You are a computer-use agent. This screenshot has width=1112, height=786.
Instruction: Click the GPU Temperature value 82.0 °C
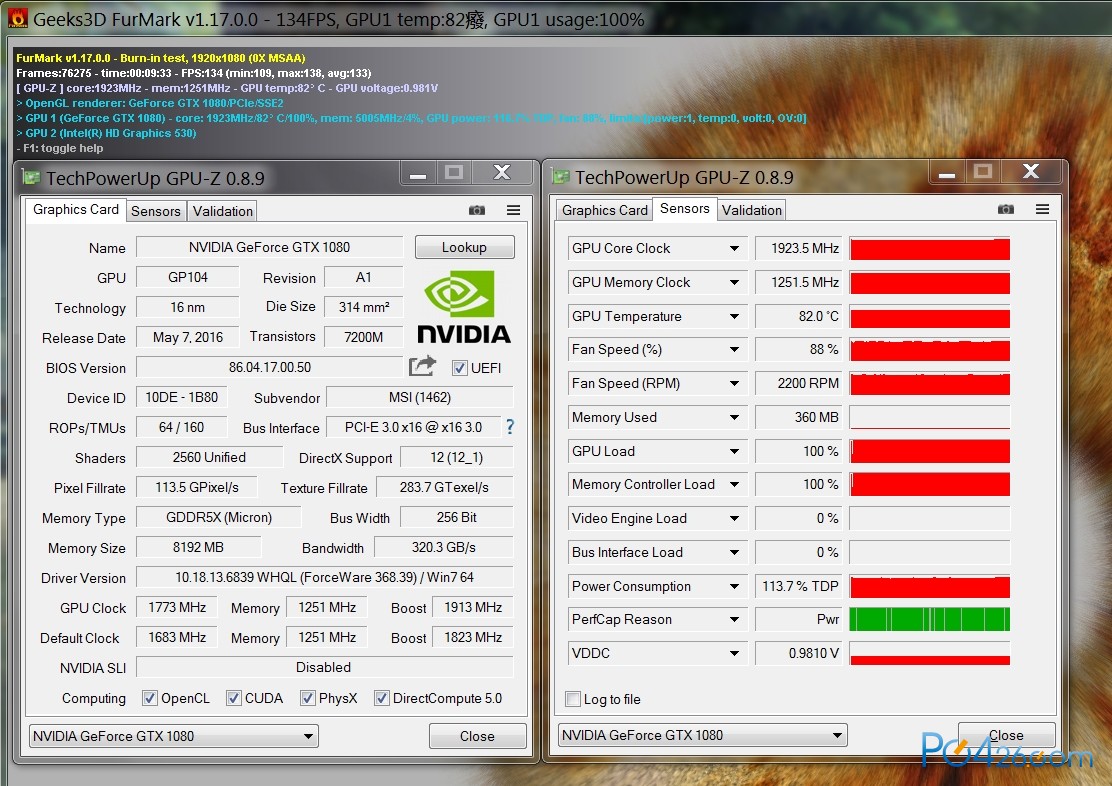[799, 316]
